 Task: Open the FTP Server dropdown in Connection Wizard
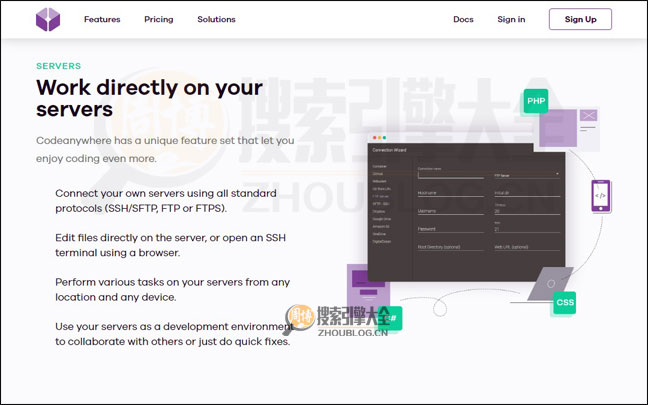(x=527, y=175)
